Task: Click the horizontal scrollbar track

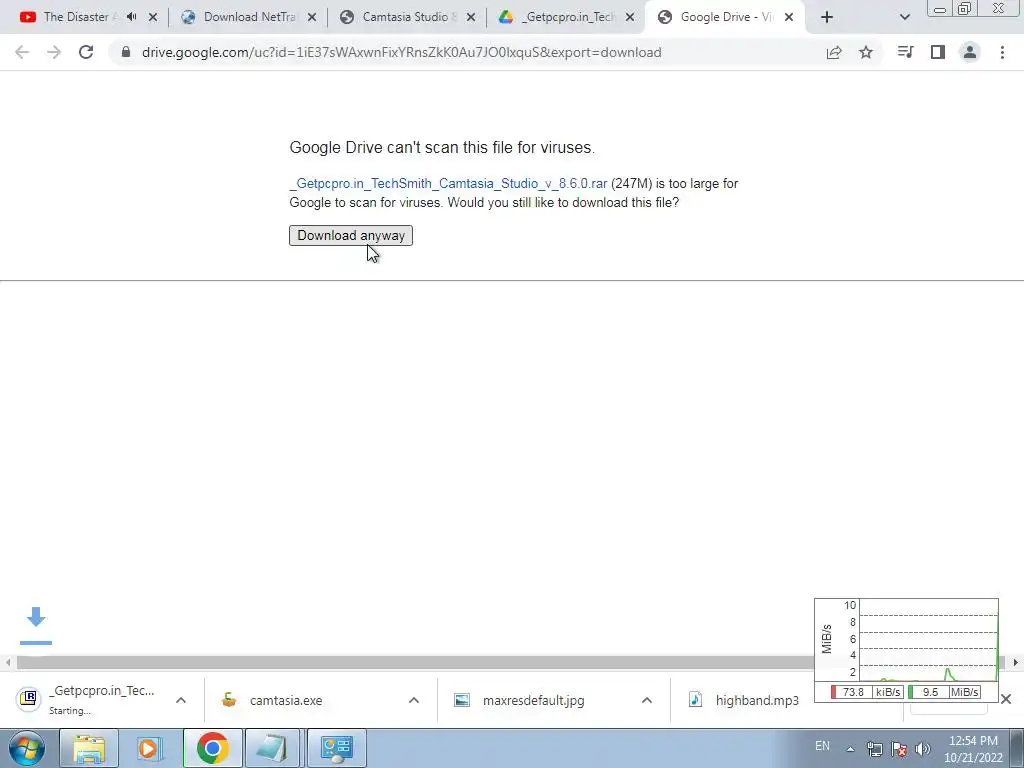Action: click(415, 662)
